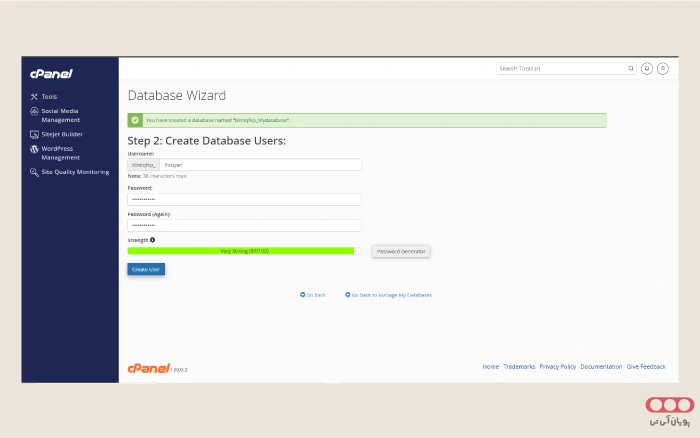Open the notifications bell icon

(x=647, y=69)
